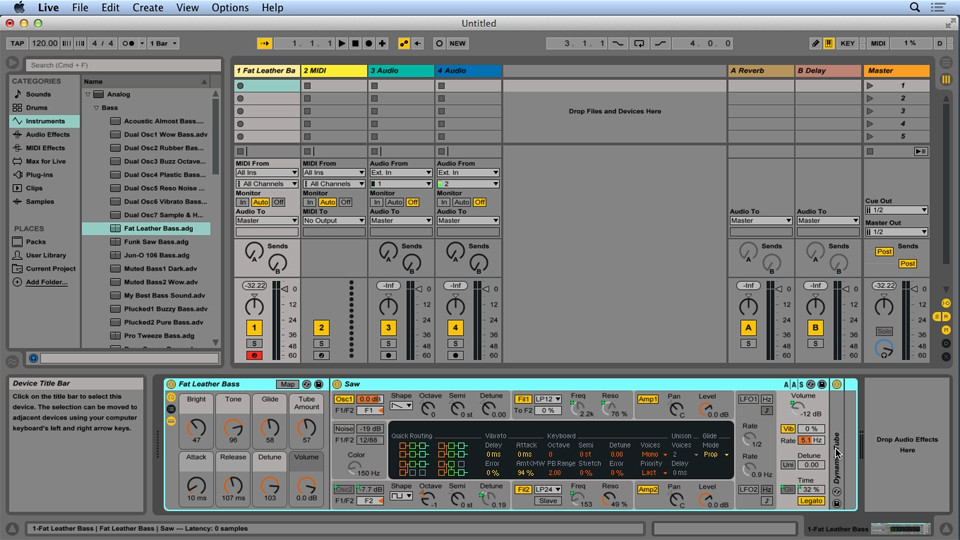Toggle the Follow playback arrow button
This screenshot has width=960, height=540.
click(264, 43)
